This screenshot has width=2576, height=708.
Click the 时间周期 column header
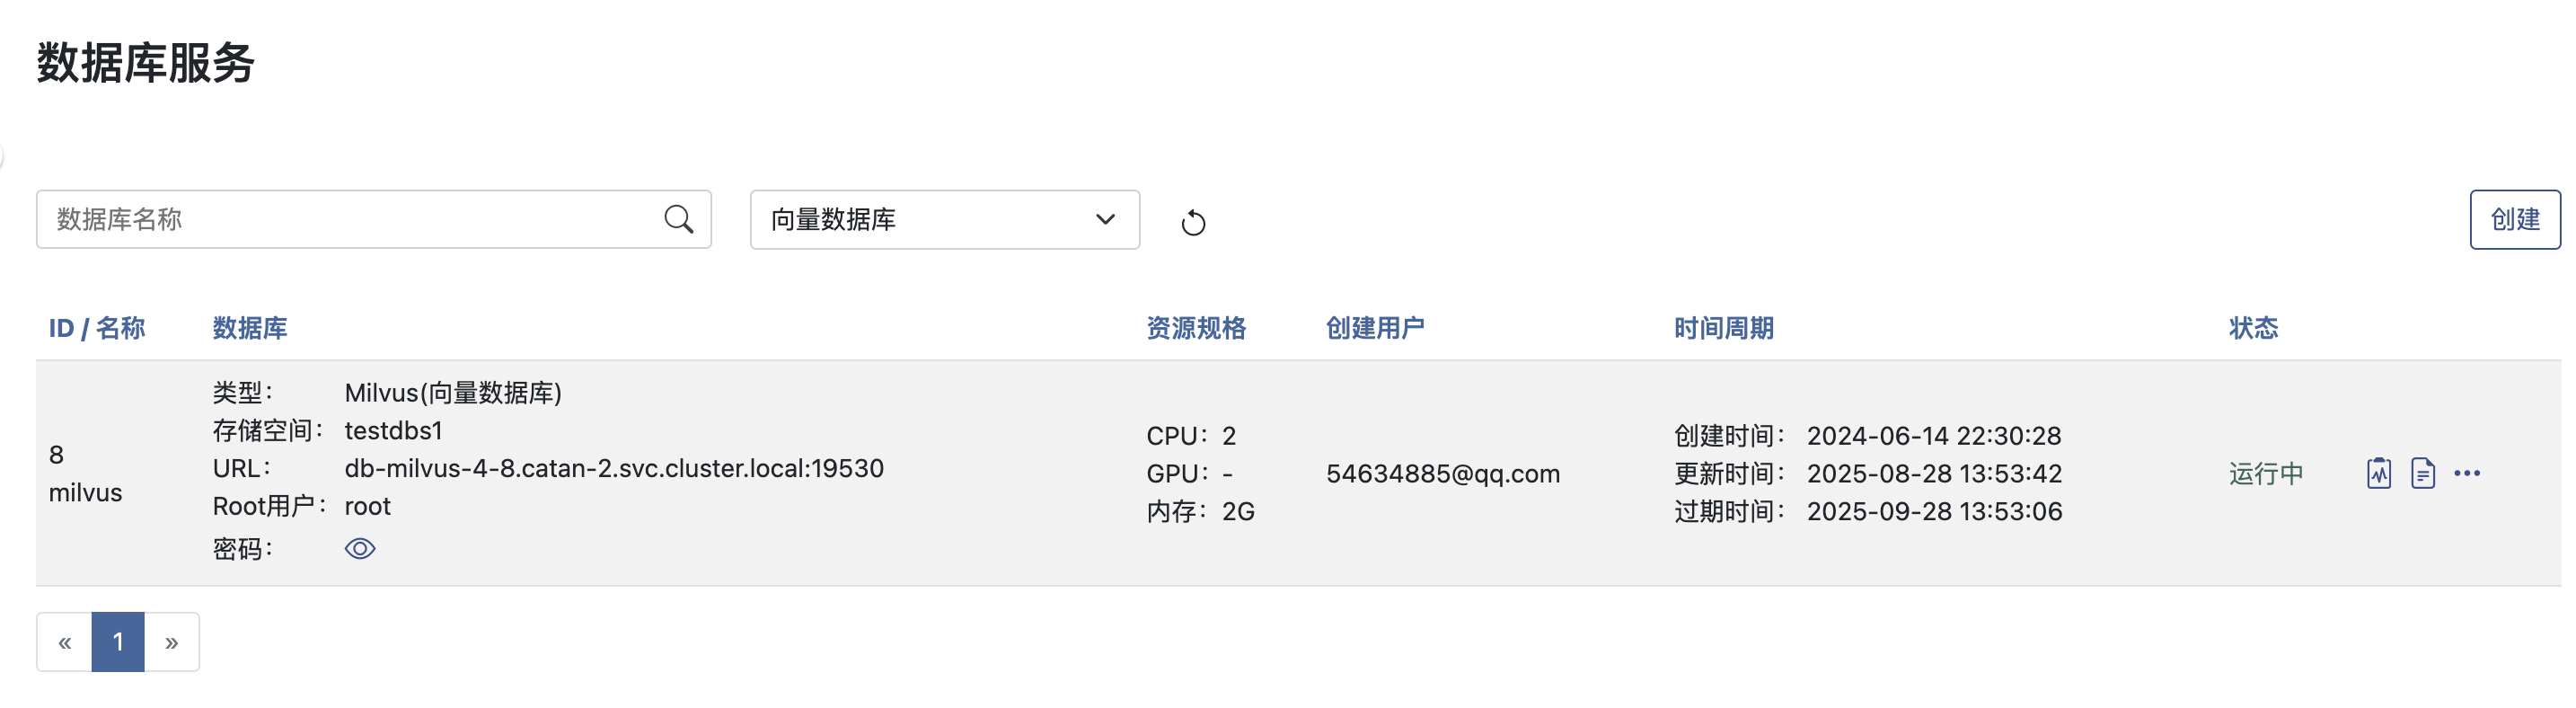click(1723, 328)
